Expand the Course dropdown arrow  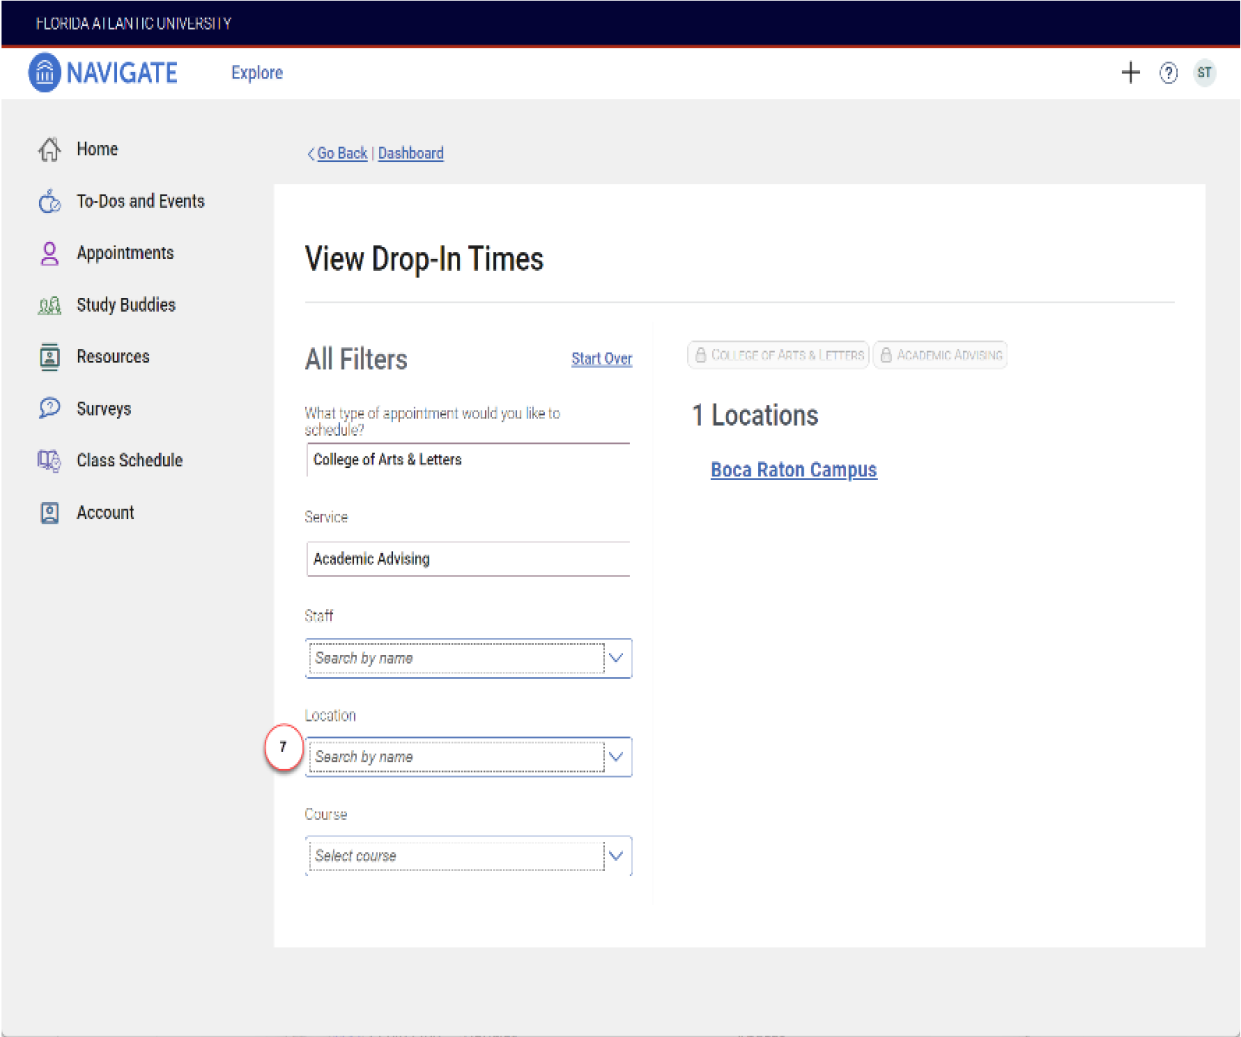(616, 856)
